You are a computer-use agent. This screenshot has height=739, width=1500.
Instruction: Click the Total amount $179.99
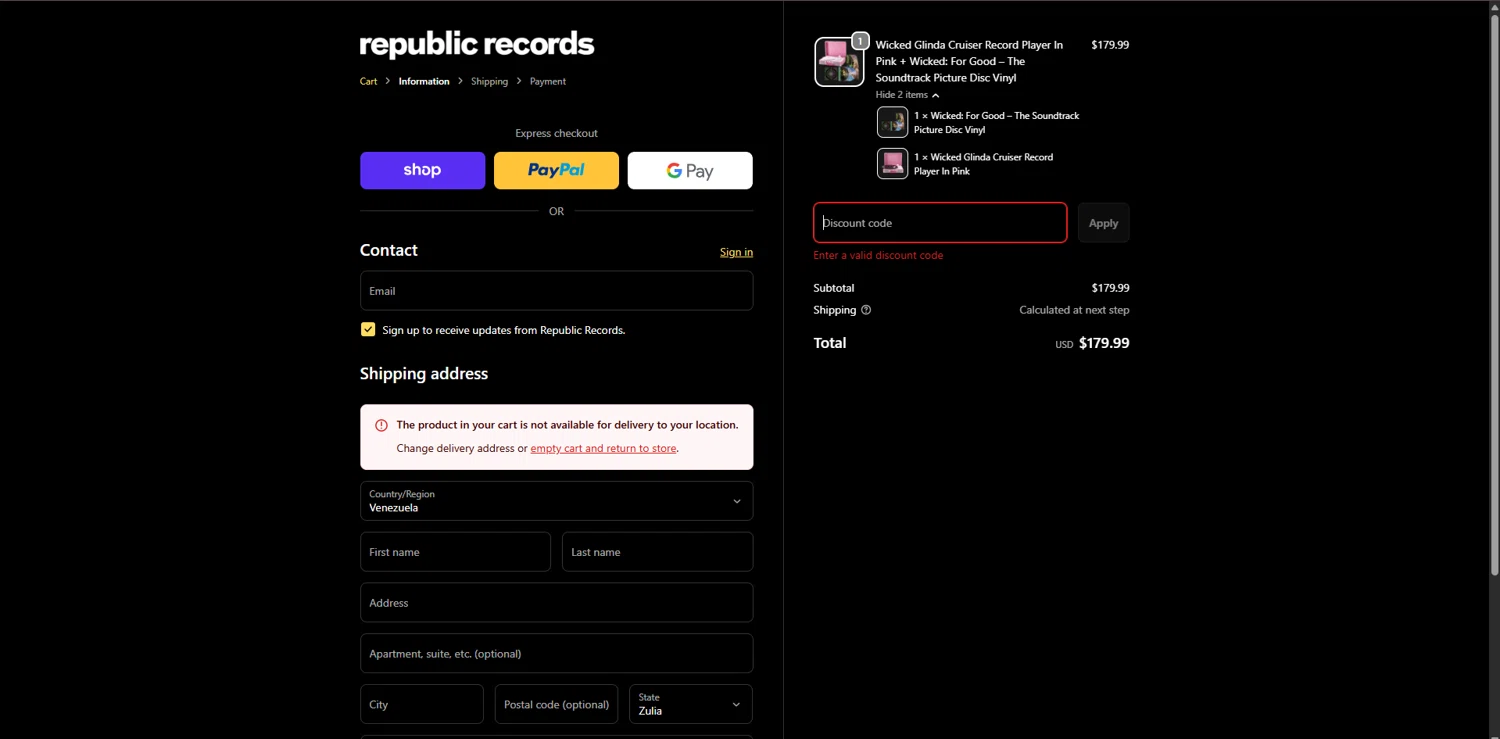[1104, 343]
